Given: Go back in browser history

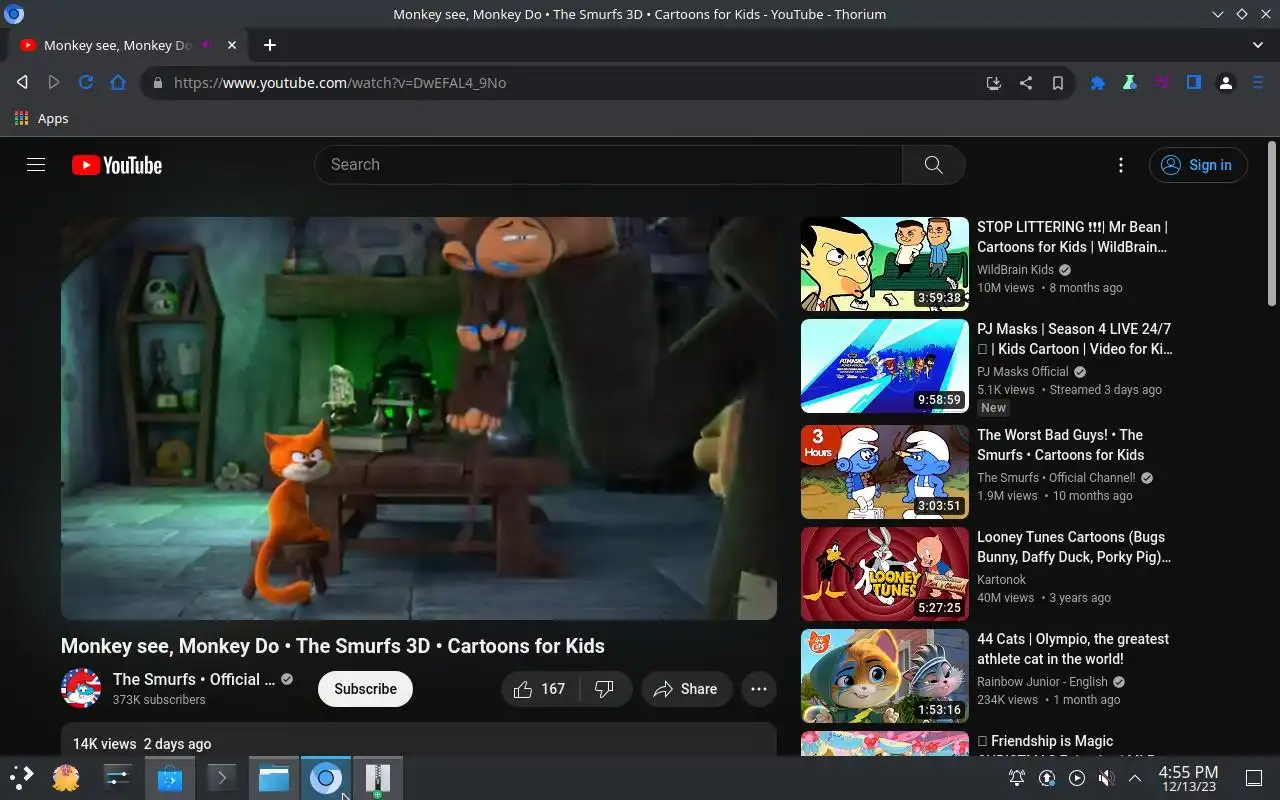Looking at the screenshot, I should coord(22,83).
